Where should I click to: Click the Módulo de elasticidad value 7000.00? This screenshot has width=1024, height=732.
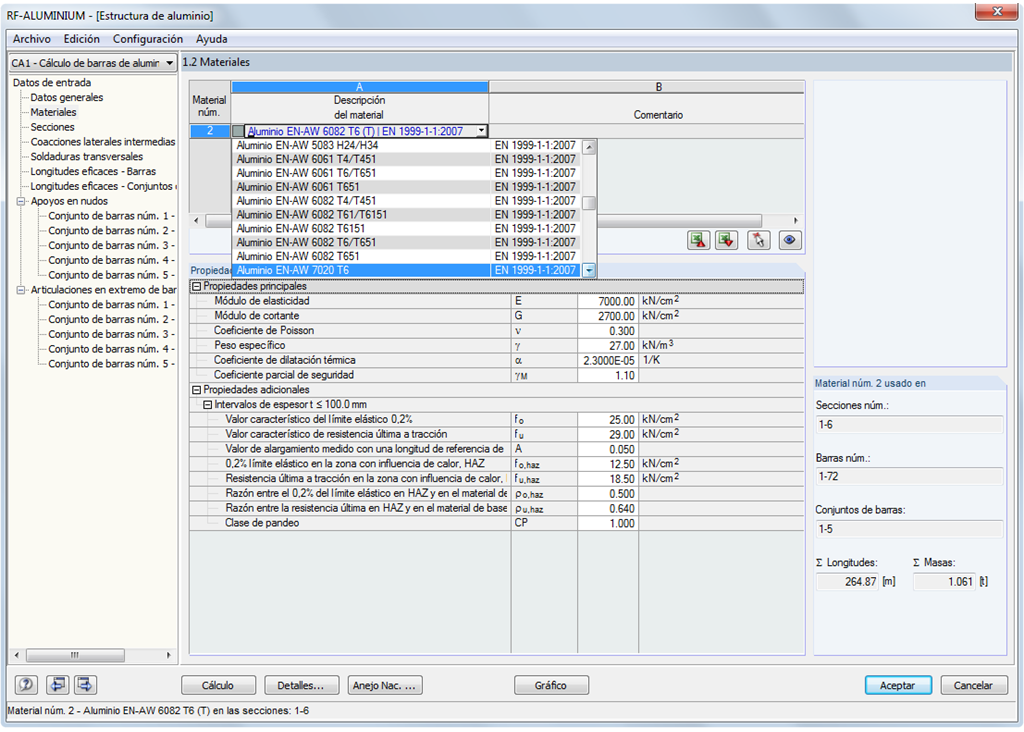pos(608,302)
